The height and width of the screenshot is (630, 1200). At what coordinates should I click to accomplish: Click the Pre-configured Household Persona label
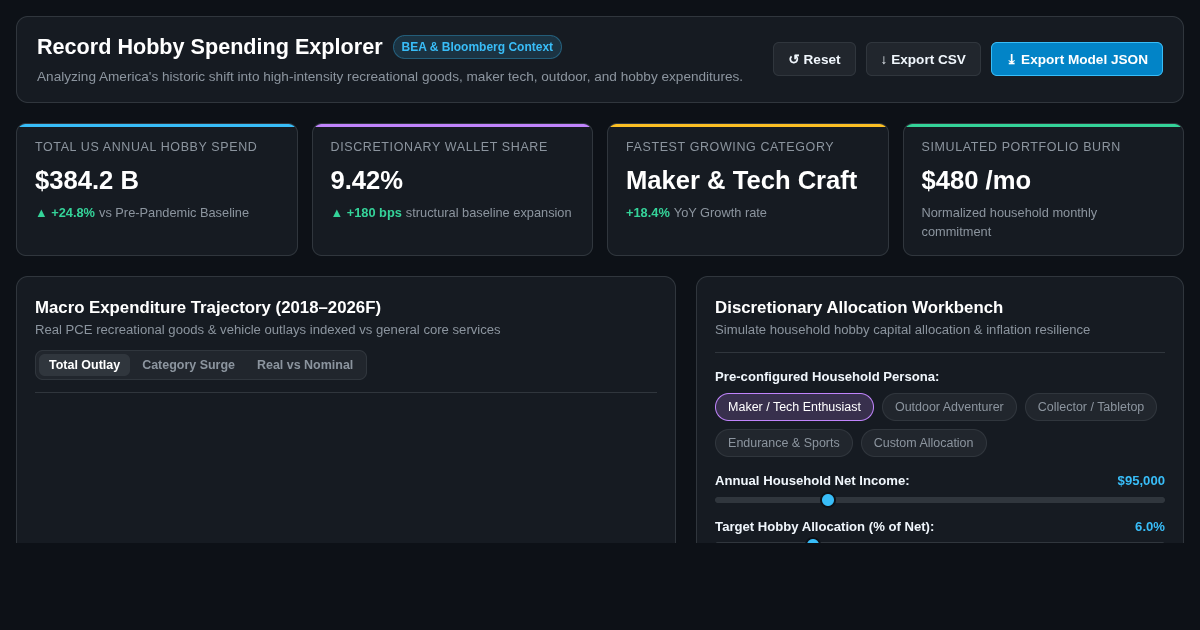coord(827,376)
